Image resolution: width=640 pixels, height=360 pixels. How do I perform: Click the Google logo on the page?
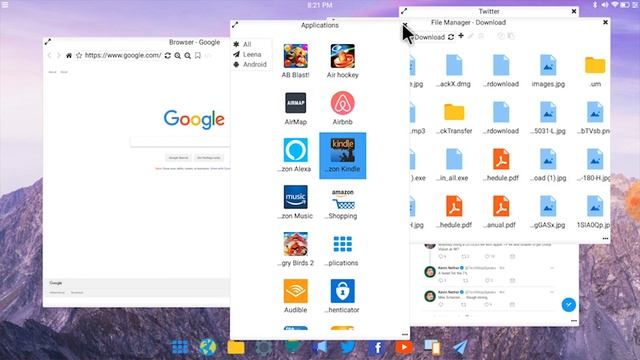tap(194, 119)
